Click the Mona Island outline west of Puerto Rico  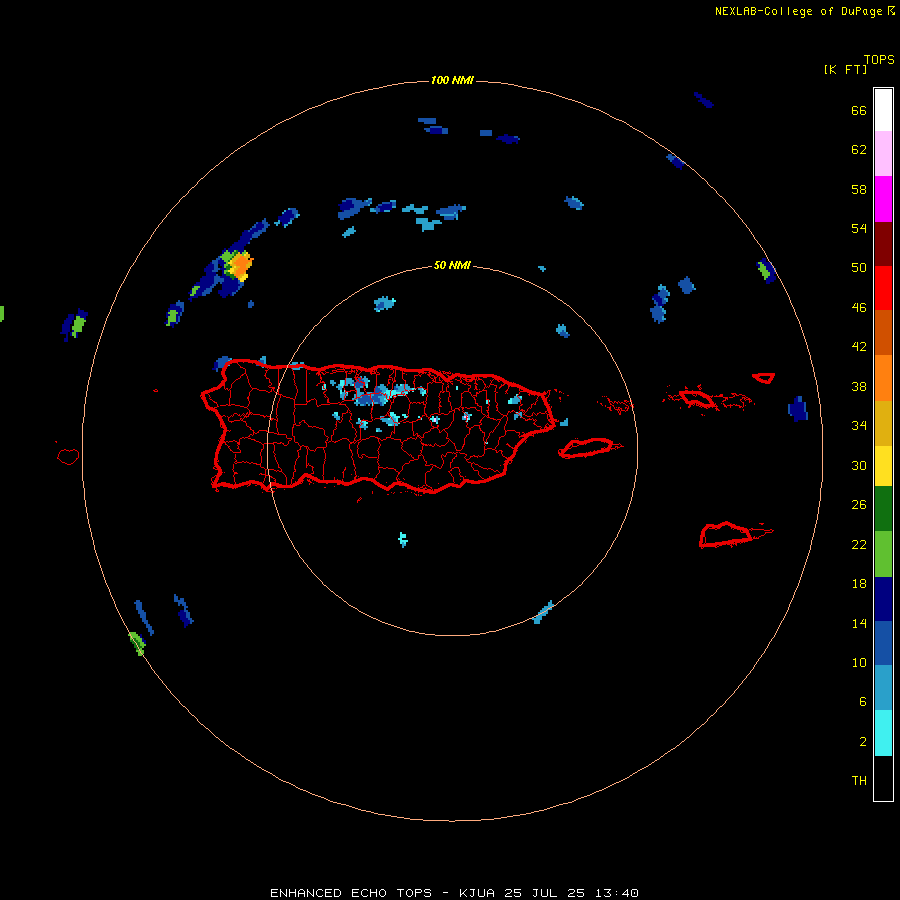[x=68, y=456]
